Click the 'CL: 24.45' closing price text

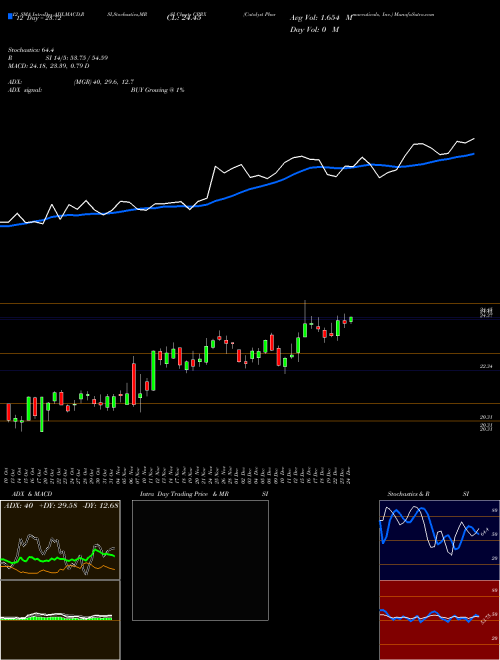pos(184,18)
